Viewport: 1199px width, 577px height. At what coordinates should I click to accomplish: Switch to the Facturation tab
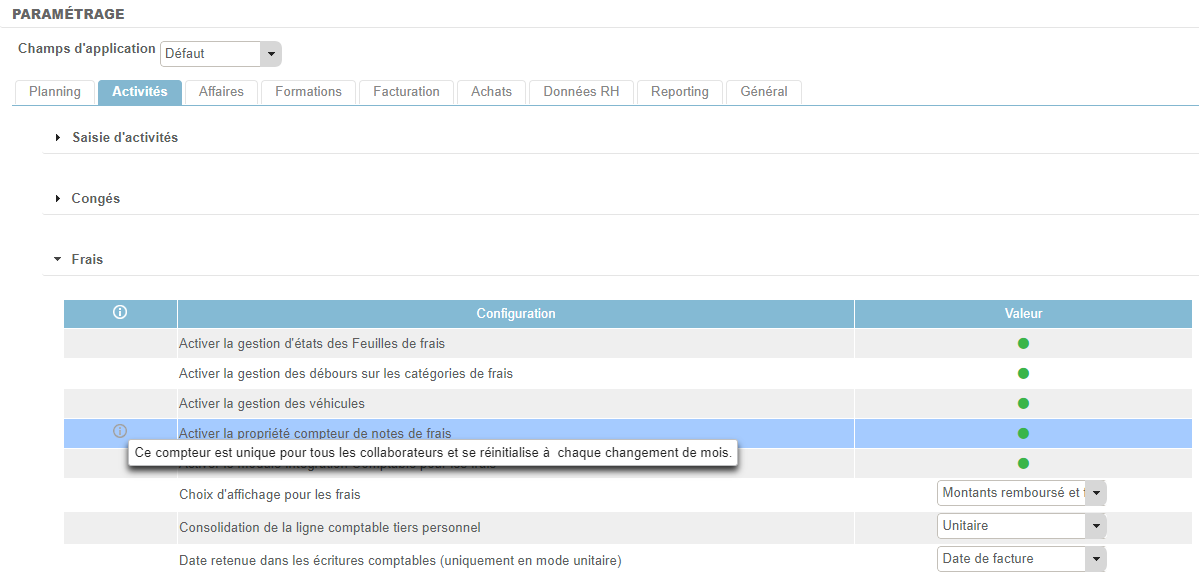406,92
